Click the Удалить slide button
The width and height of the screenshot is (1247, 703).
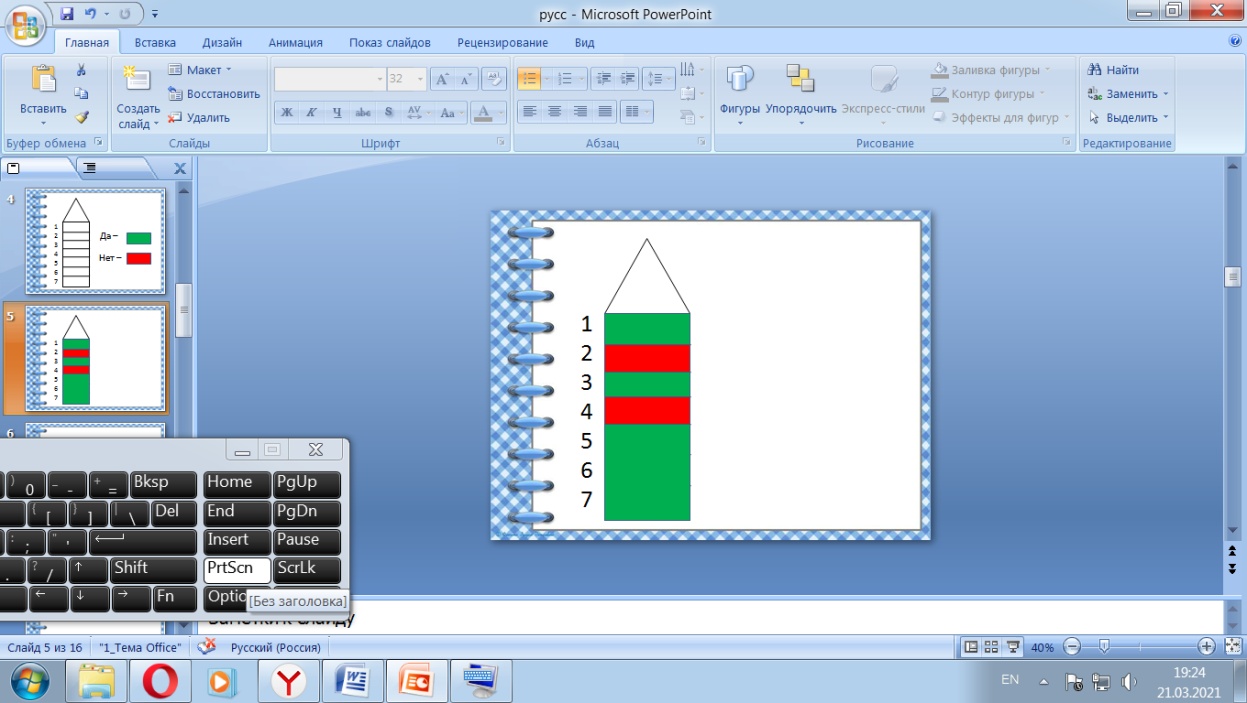[x=200, y=117]
